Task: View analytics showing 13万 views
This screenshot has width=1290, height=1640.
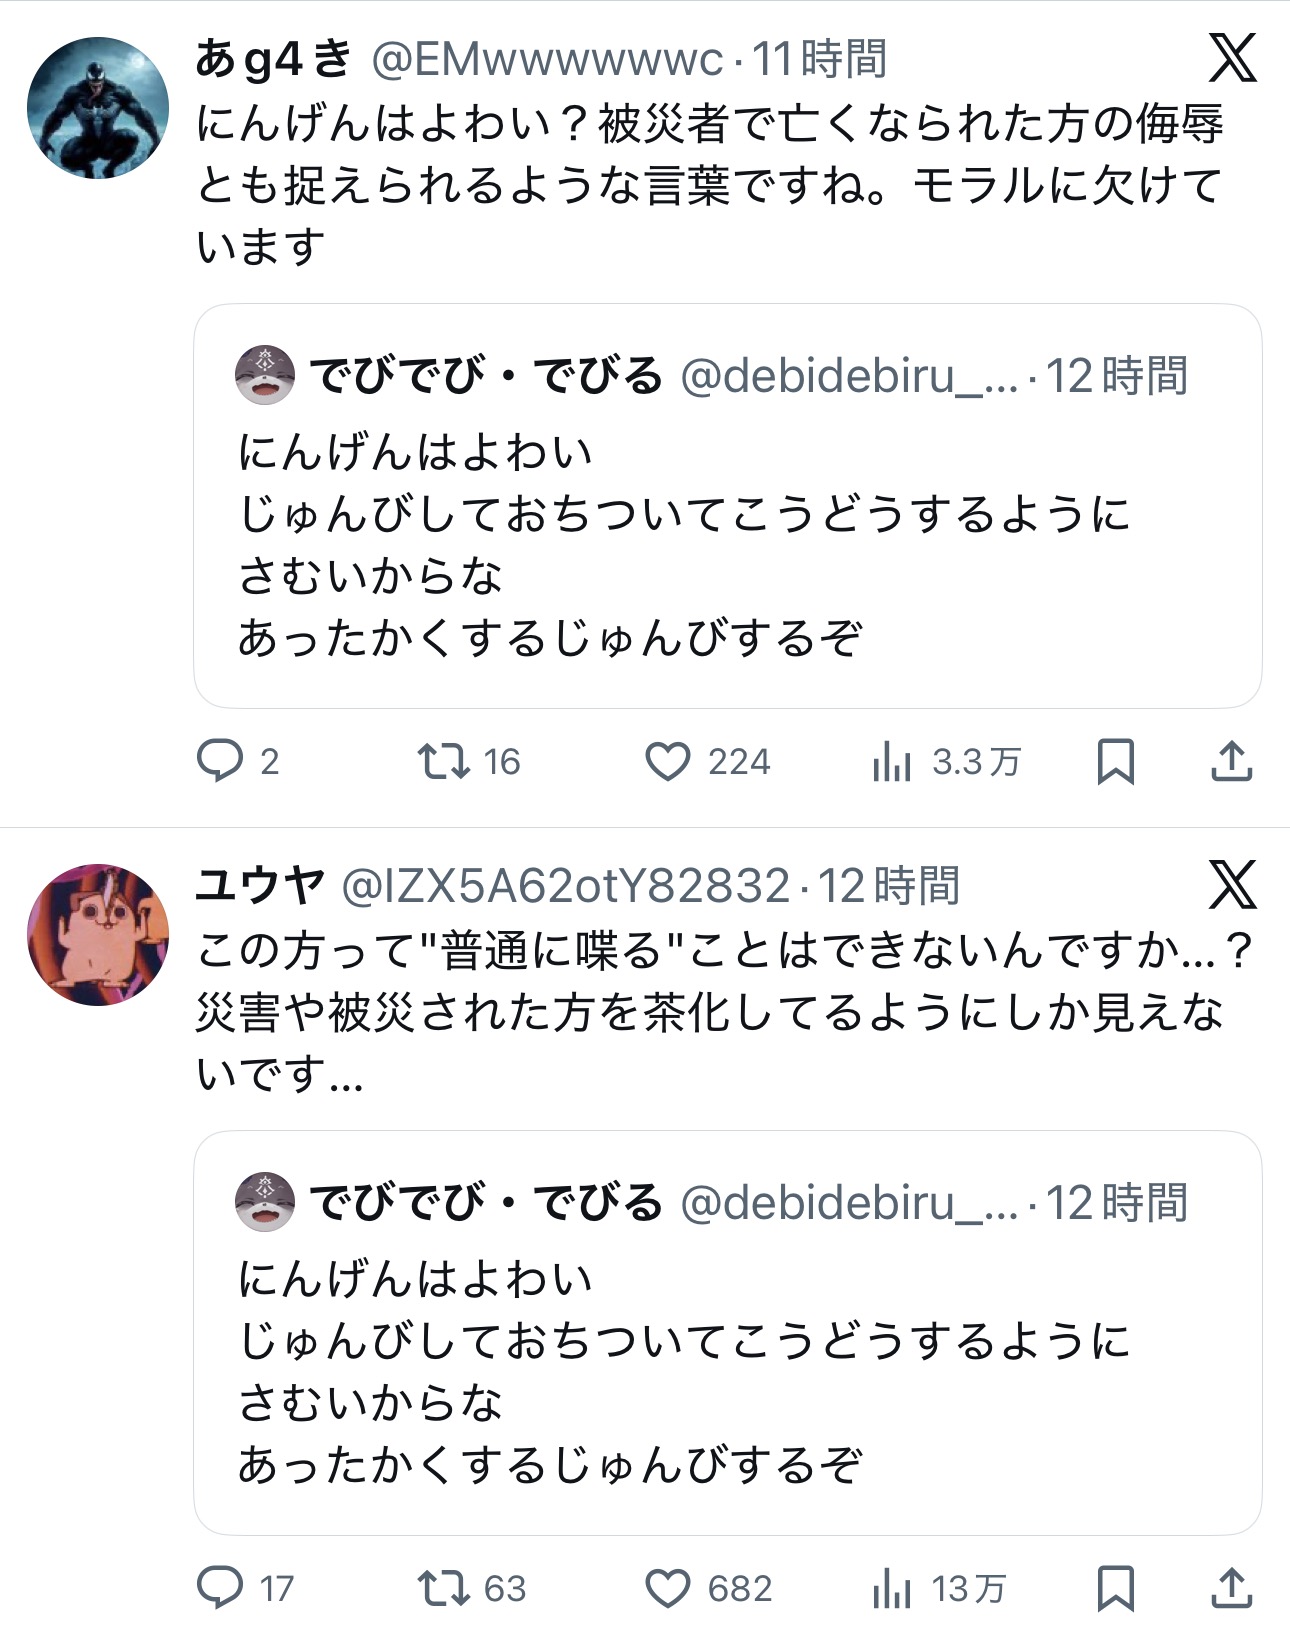Action: tap(892, 1589)
